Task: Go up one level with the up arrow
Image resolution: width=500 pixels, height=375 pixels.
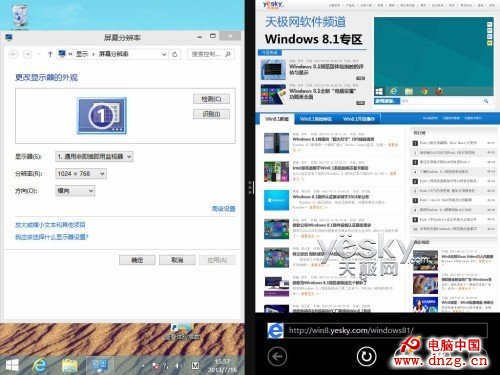Action: click(50, 54)
